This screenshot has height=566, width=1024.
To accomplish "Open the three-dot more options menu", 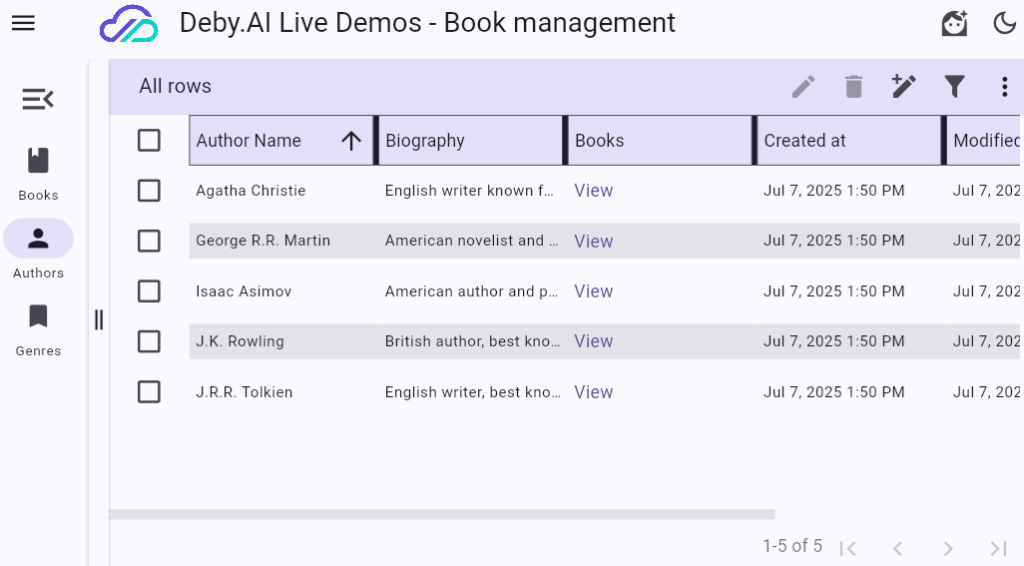I will pyautogui.click(x=1004, y=87).
